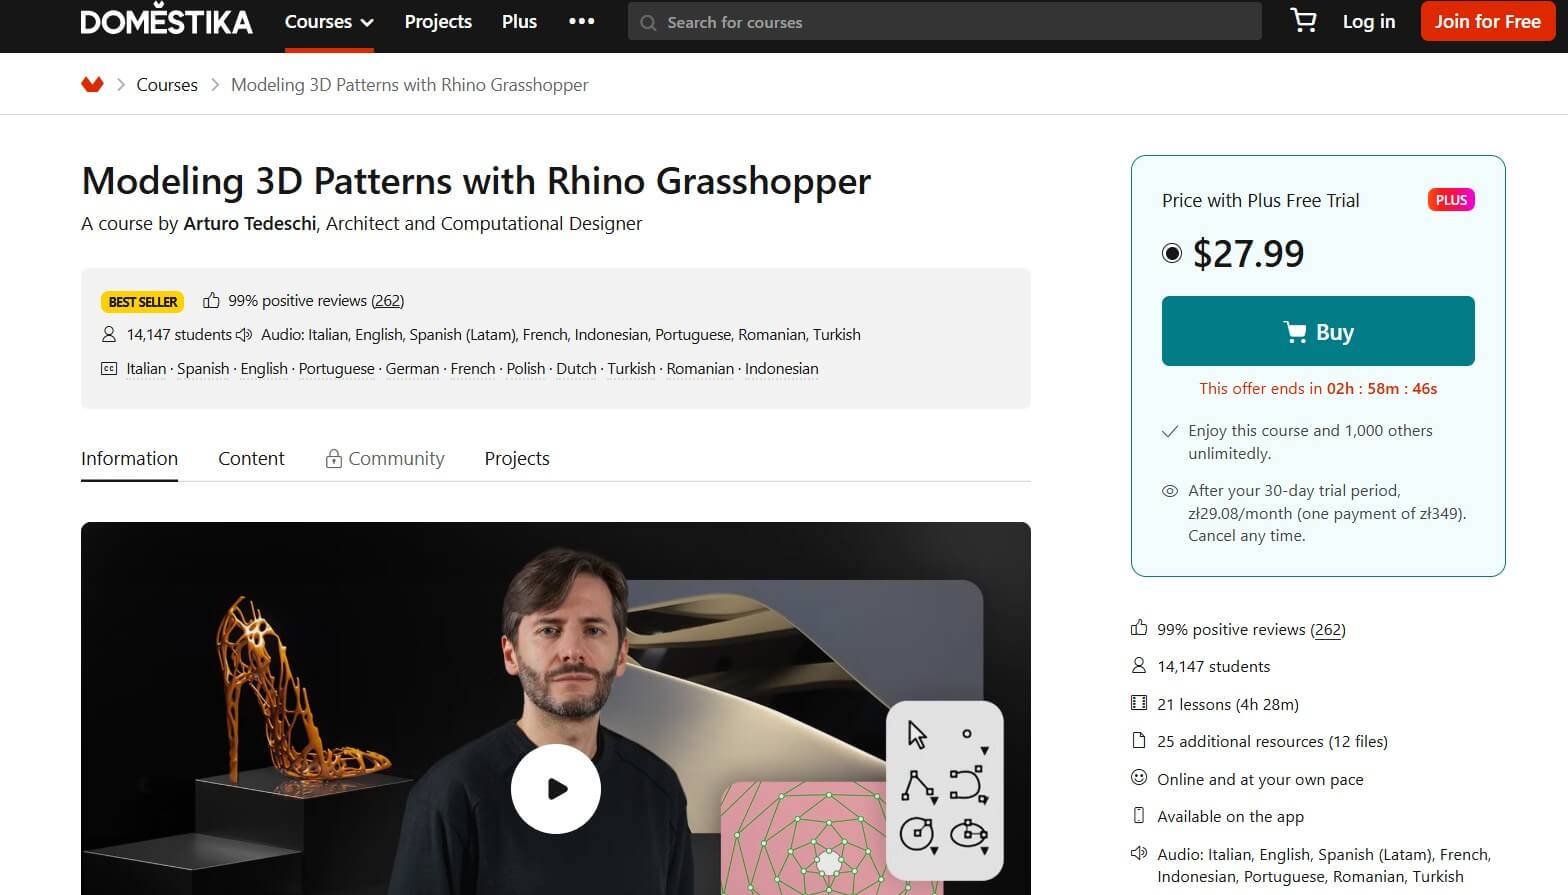
Task: Click the Polish subtitle language
Action: tap(526, 369)
